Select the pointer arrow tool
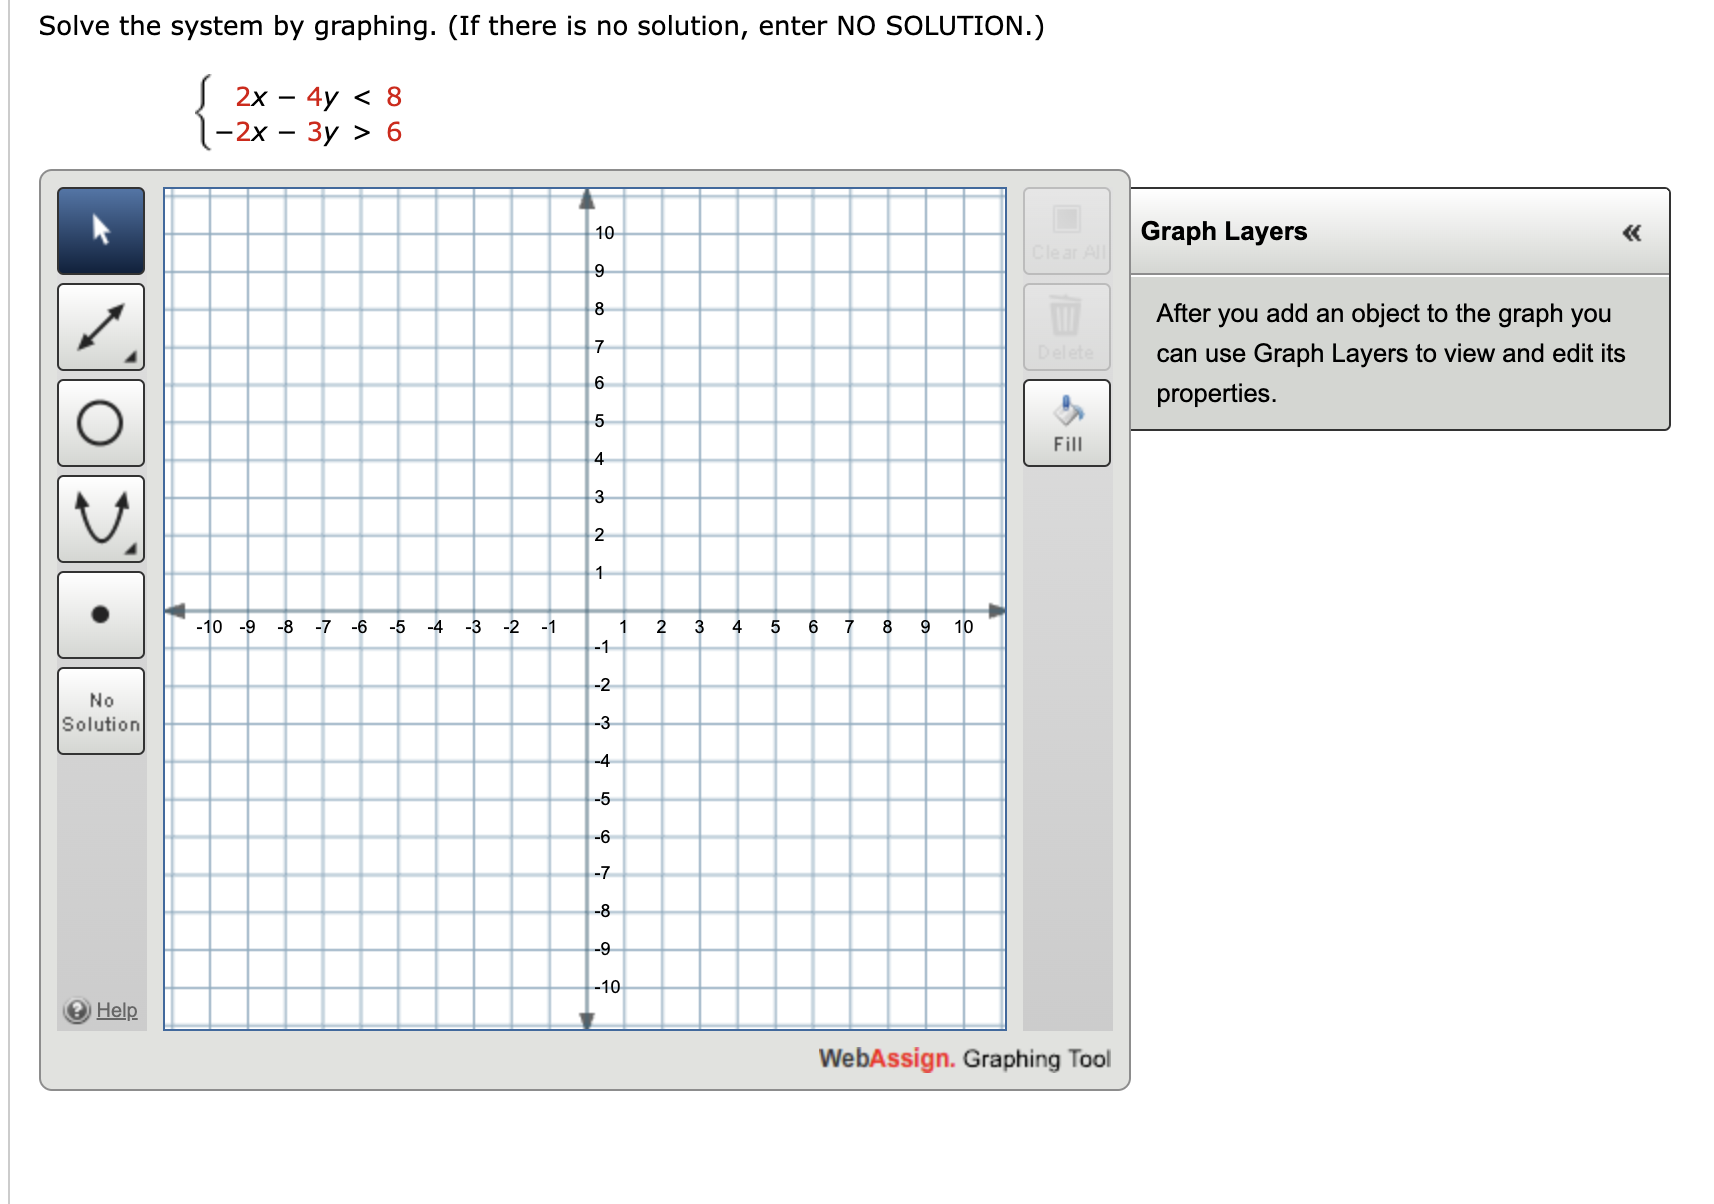The width and height of the screenshot is (1714, 1204). click(101, 231)
